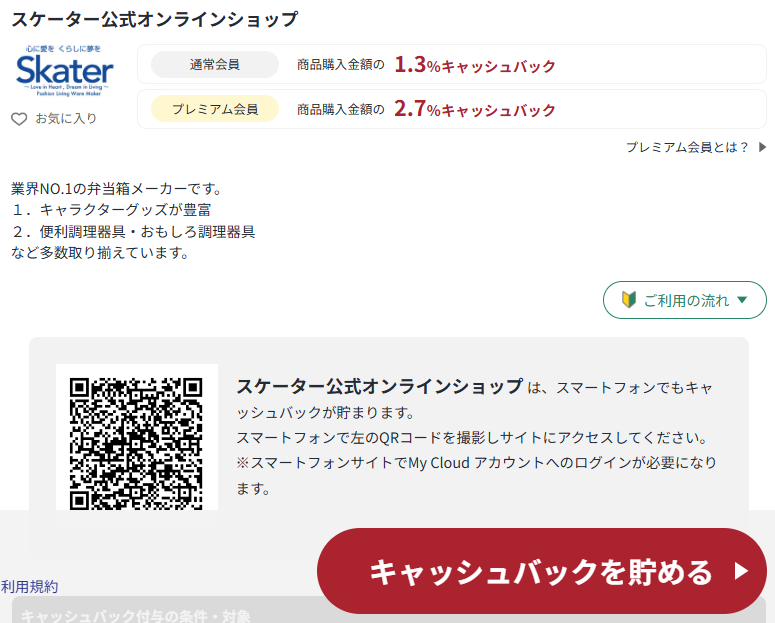Open the プレミアム会員とは？ link
This screenshot has height=623, width=775.
point(687,147)
